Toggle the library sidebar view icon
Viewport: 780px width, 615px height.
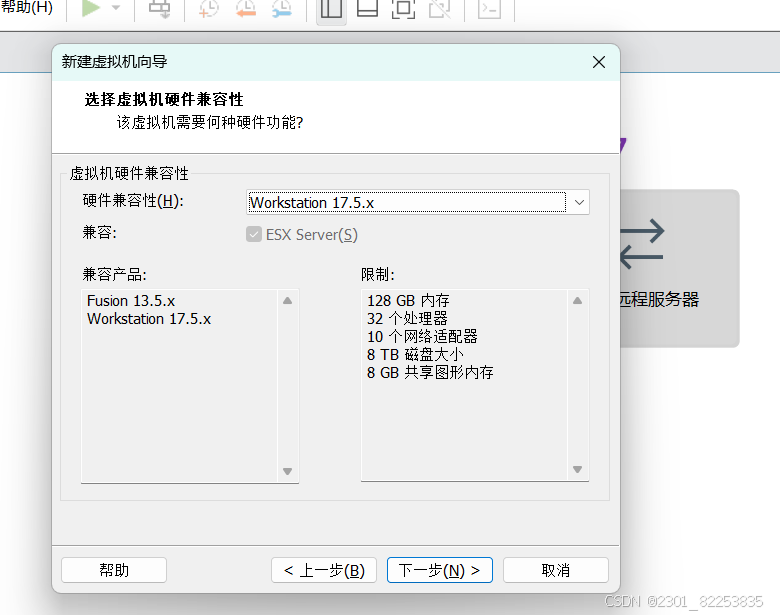click(x=331, y=8)
